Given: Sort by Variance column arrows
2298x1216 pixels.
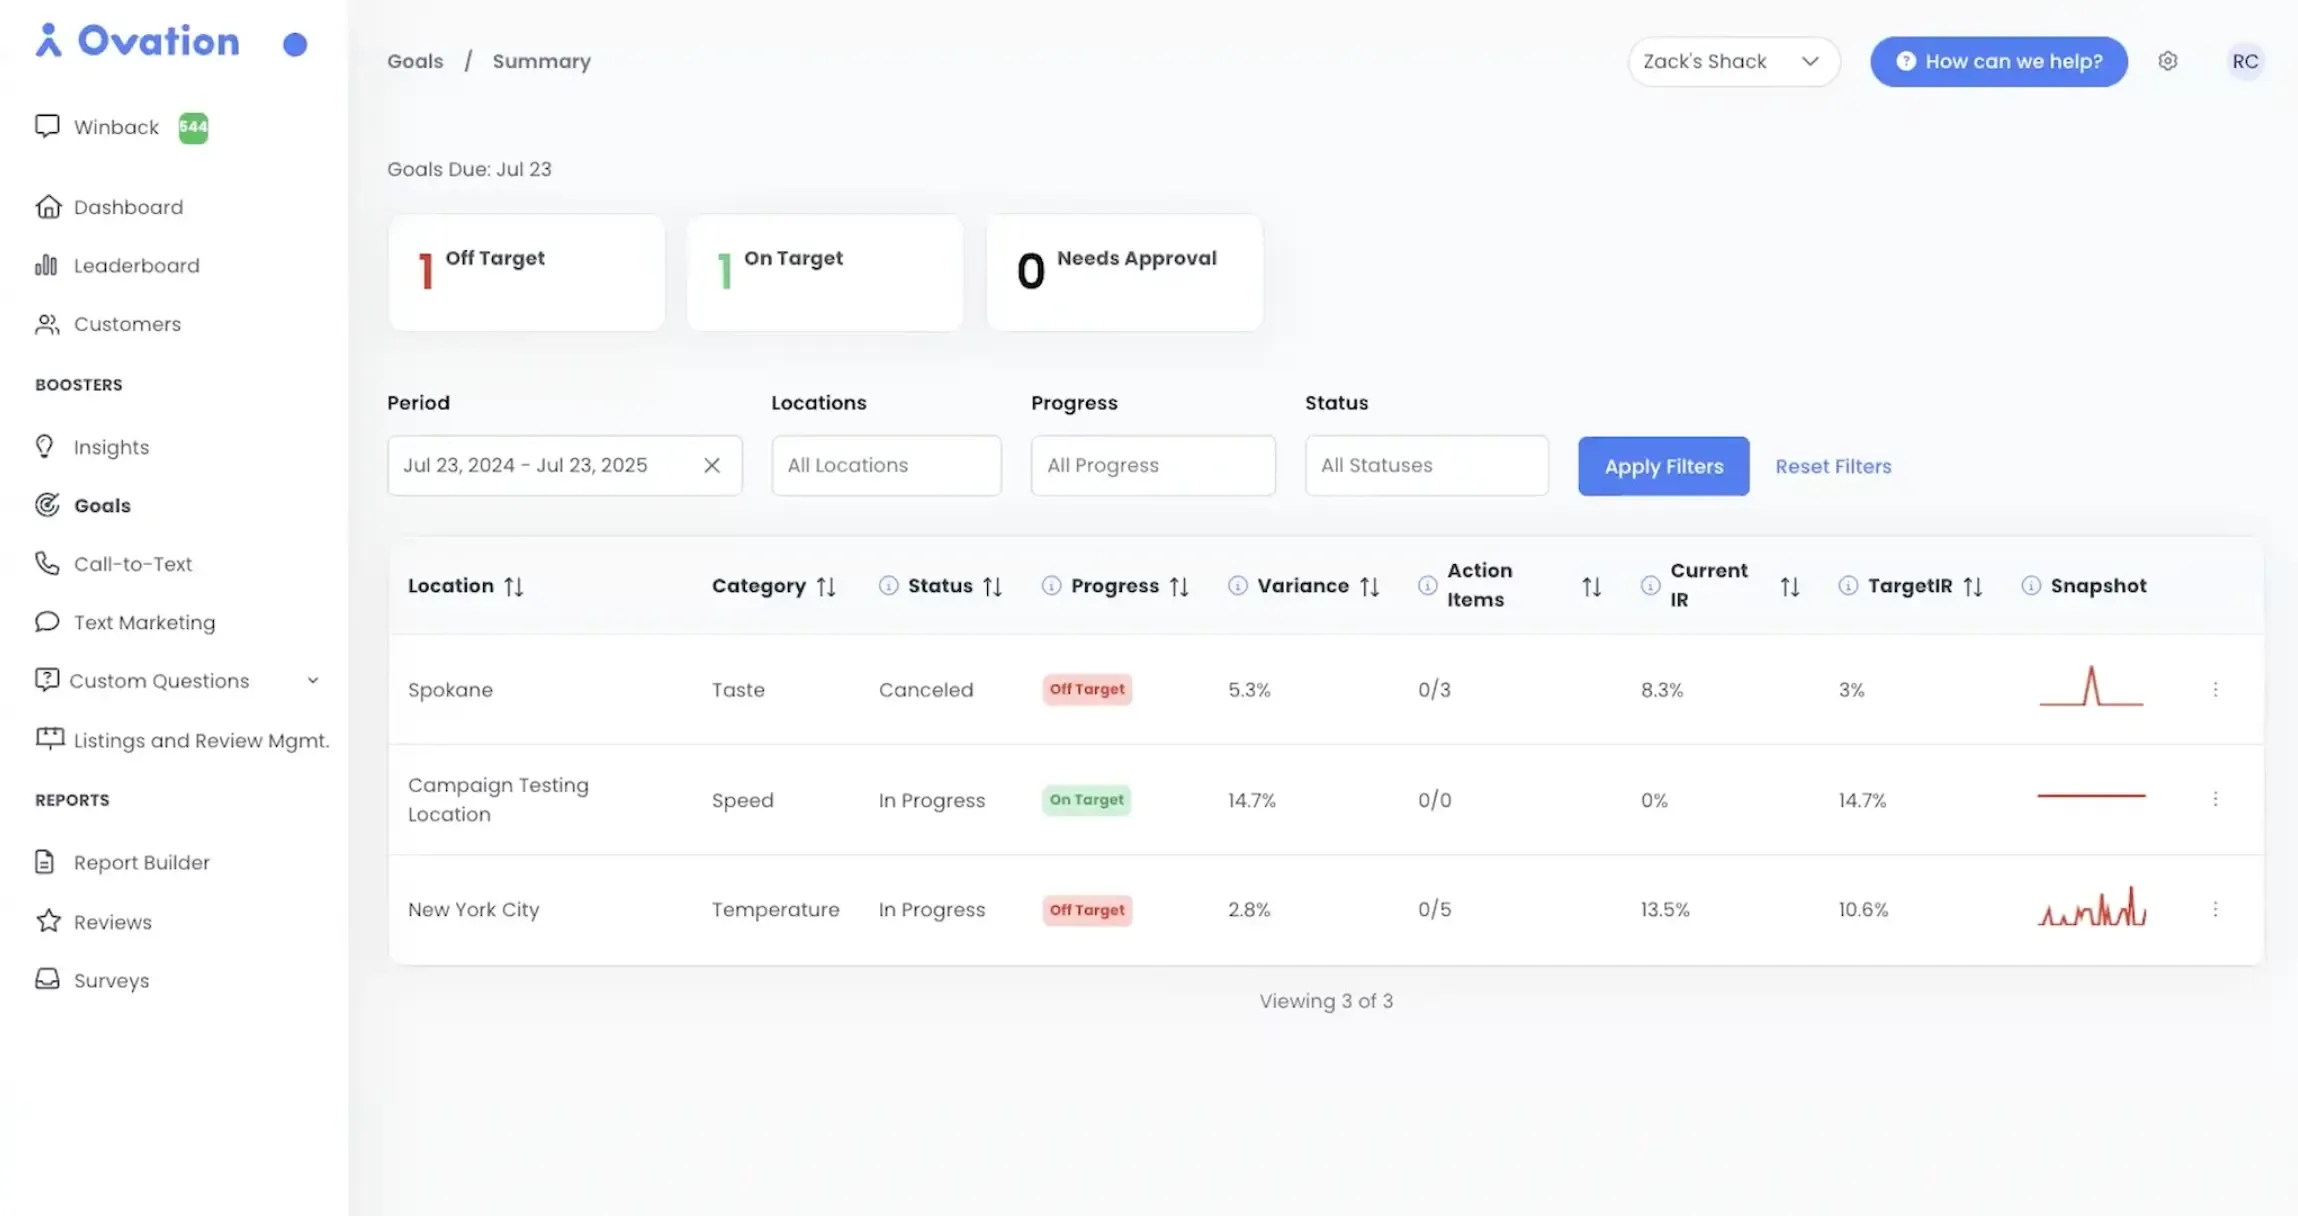Looking at the screenshot, I should (x=1370, y=586).
